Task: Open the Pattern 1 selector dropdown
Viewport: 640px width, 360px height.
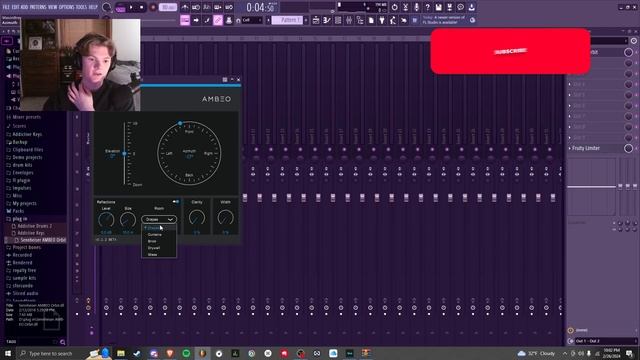Action: pos(287,20)
